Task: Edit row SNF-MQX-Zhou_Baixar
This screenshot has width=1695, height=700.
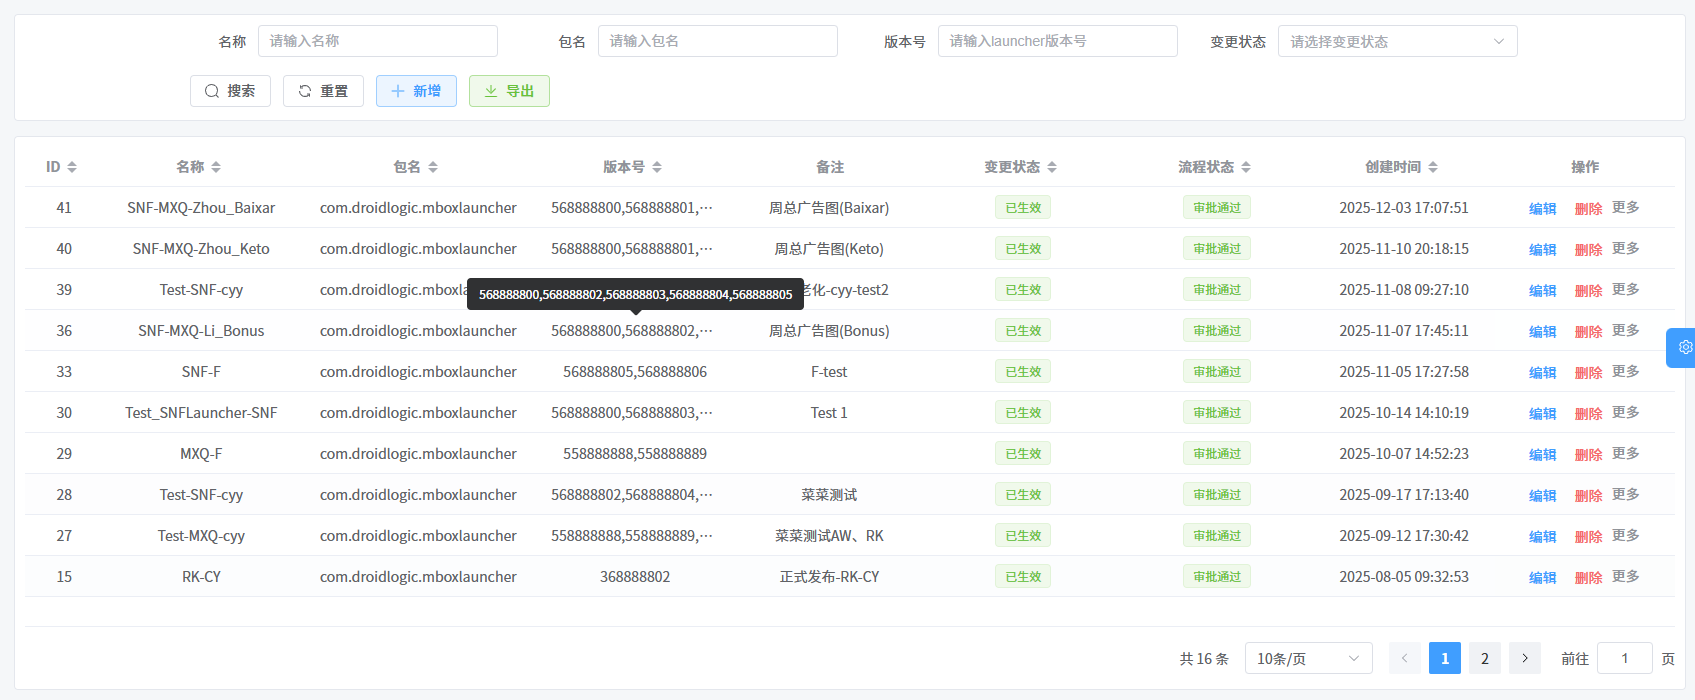Action: [x=1543, y=209]
